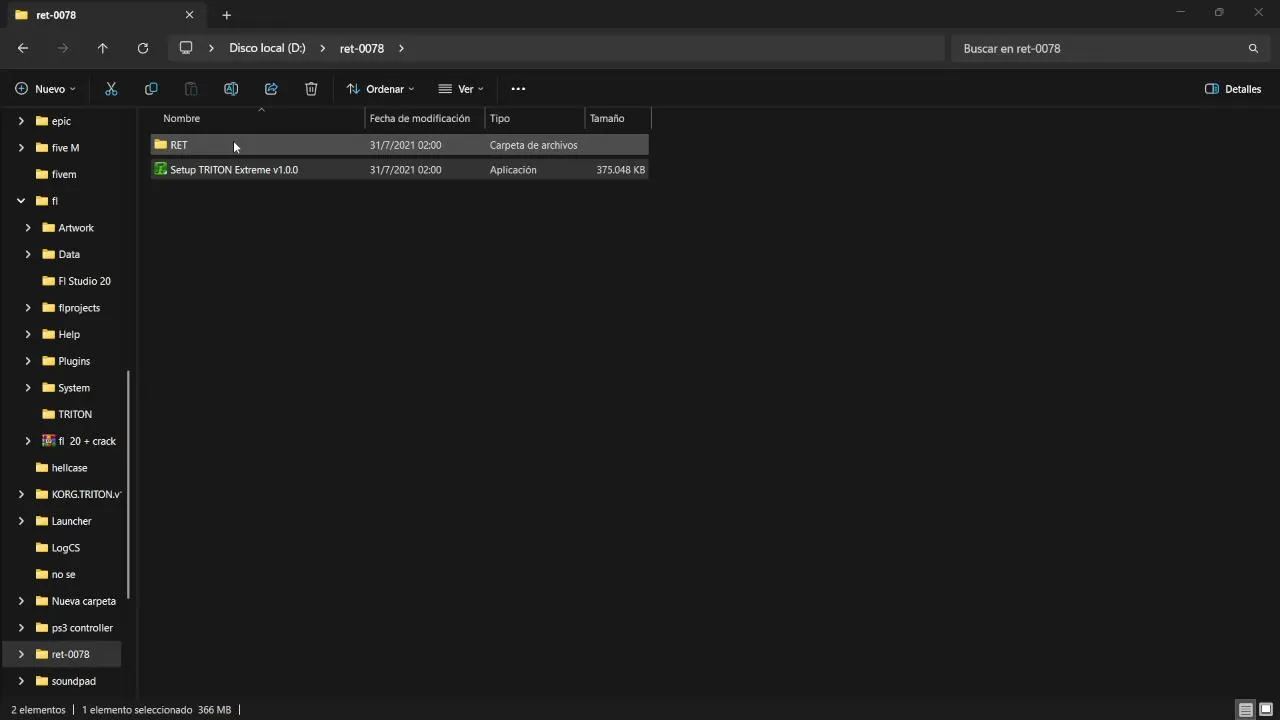Screen dimensions: 1280x720
Task: Refresh the current folder view
Action: (x=143, y=48)
